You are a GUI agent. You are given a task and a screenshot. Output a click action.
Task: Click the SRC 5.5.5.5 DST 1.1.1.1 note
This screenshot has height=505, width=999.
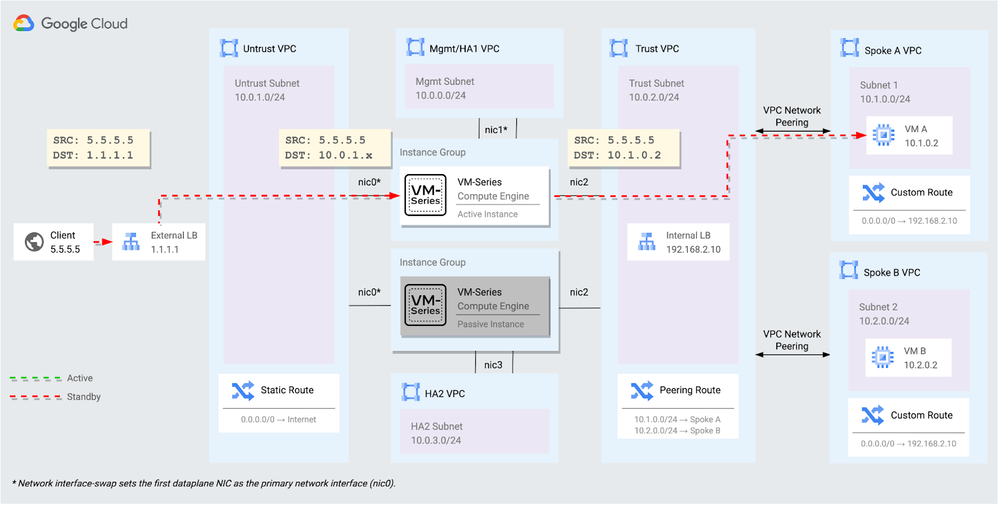[99, 148]
